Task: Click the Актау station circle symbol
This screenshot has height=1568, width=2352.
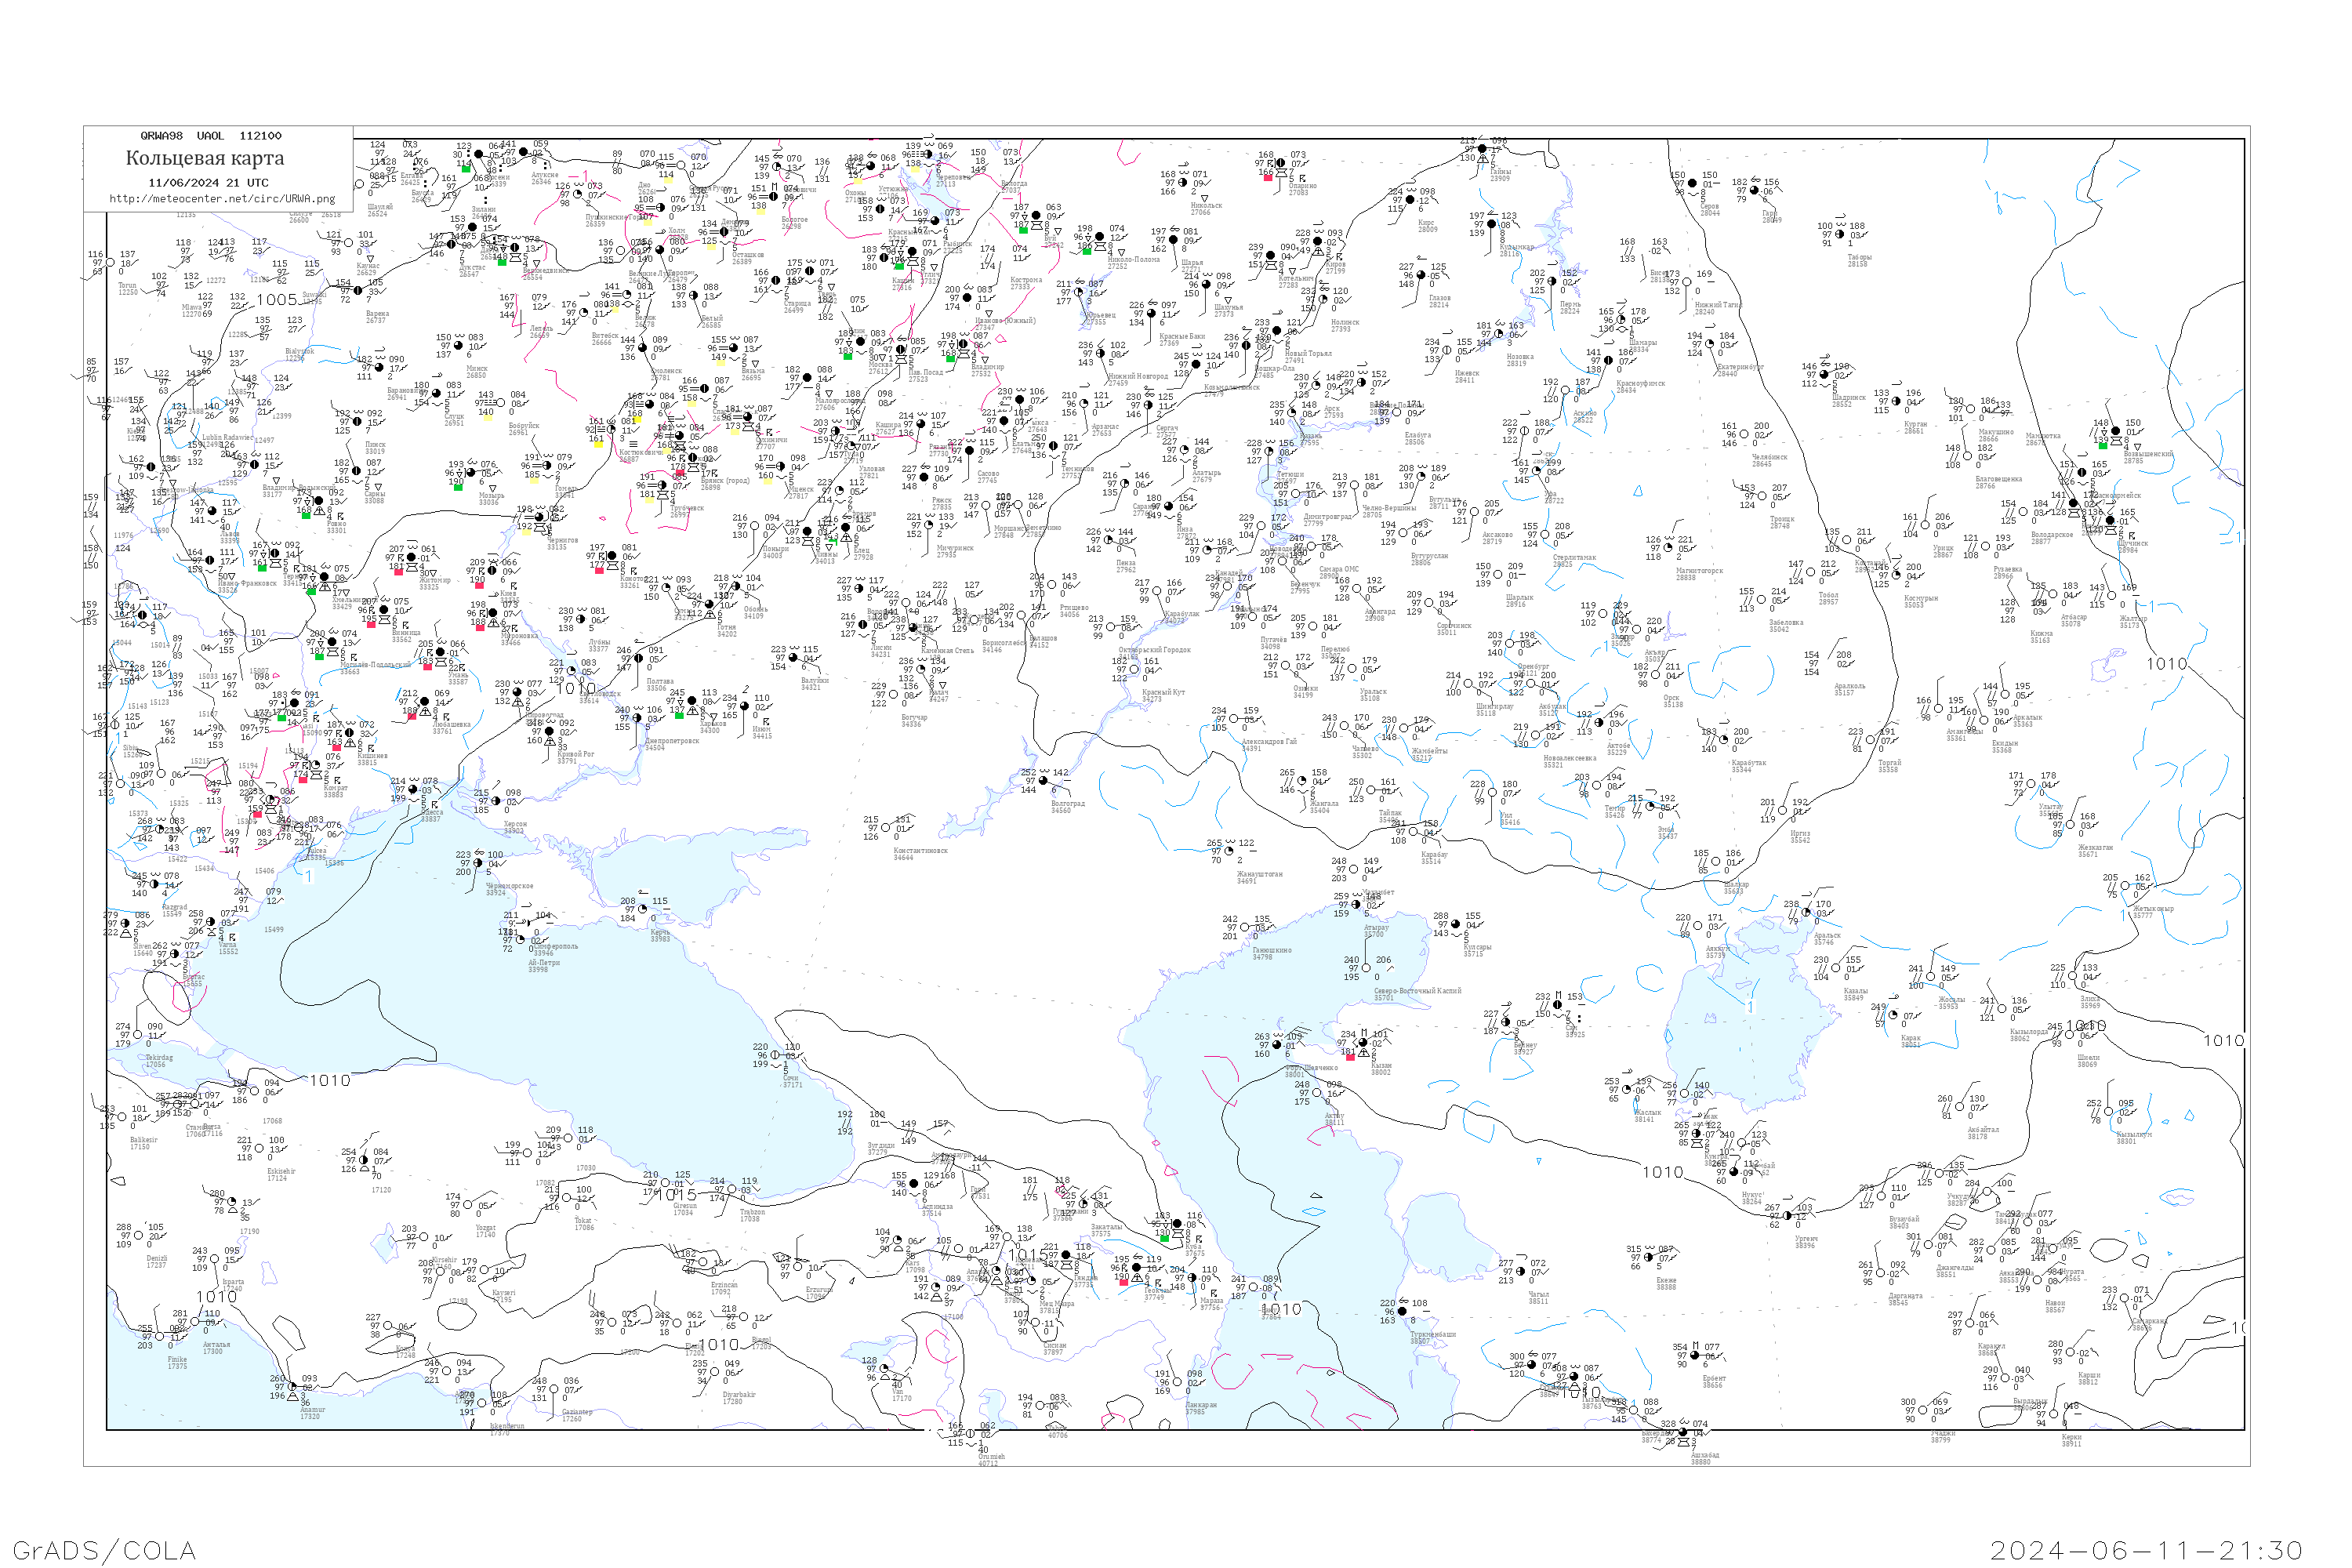Action: tap(1317, 1093)
